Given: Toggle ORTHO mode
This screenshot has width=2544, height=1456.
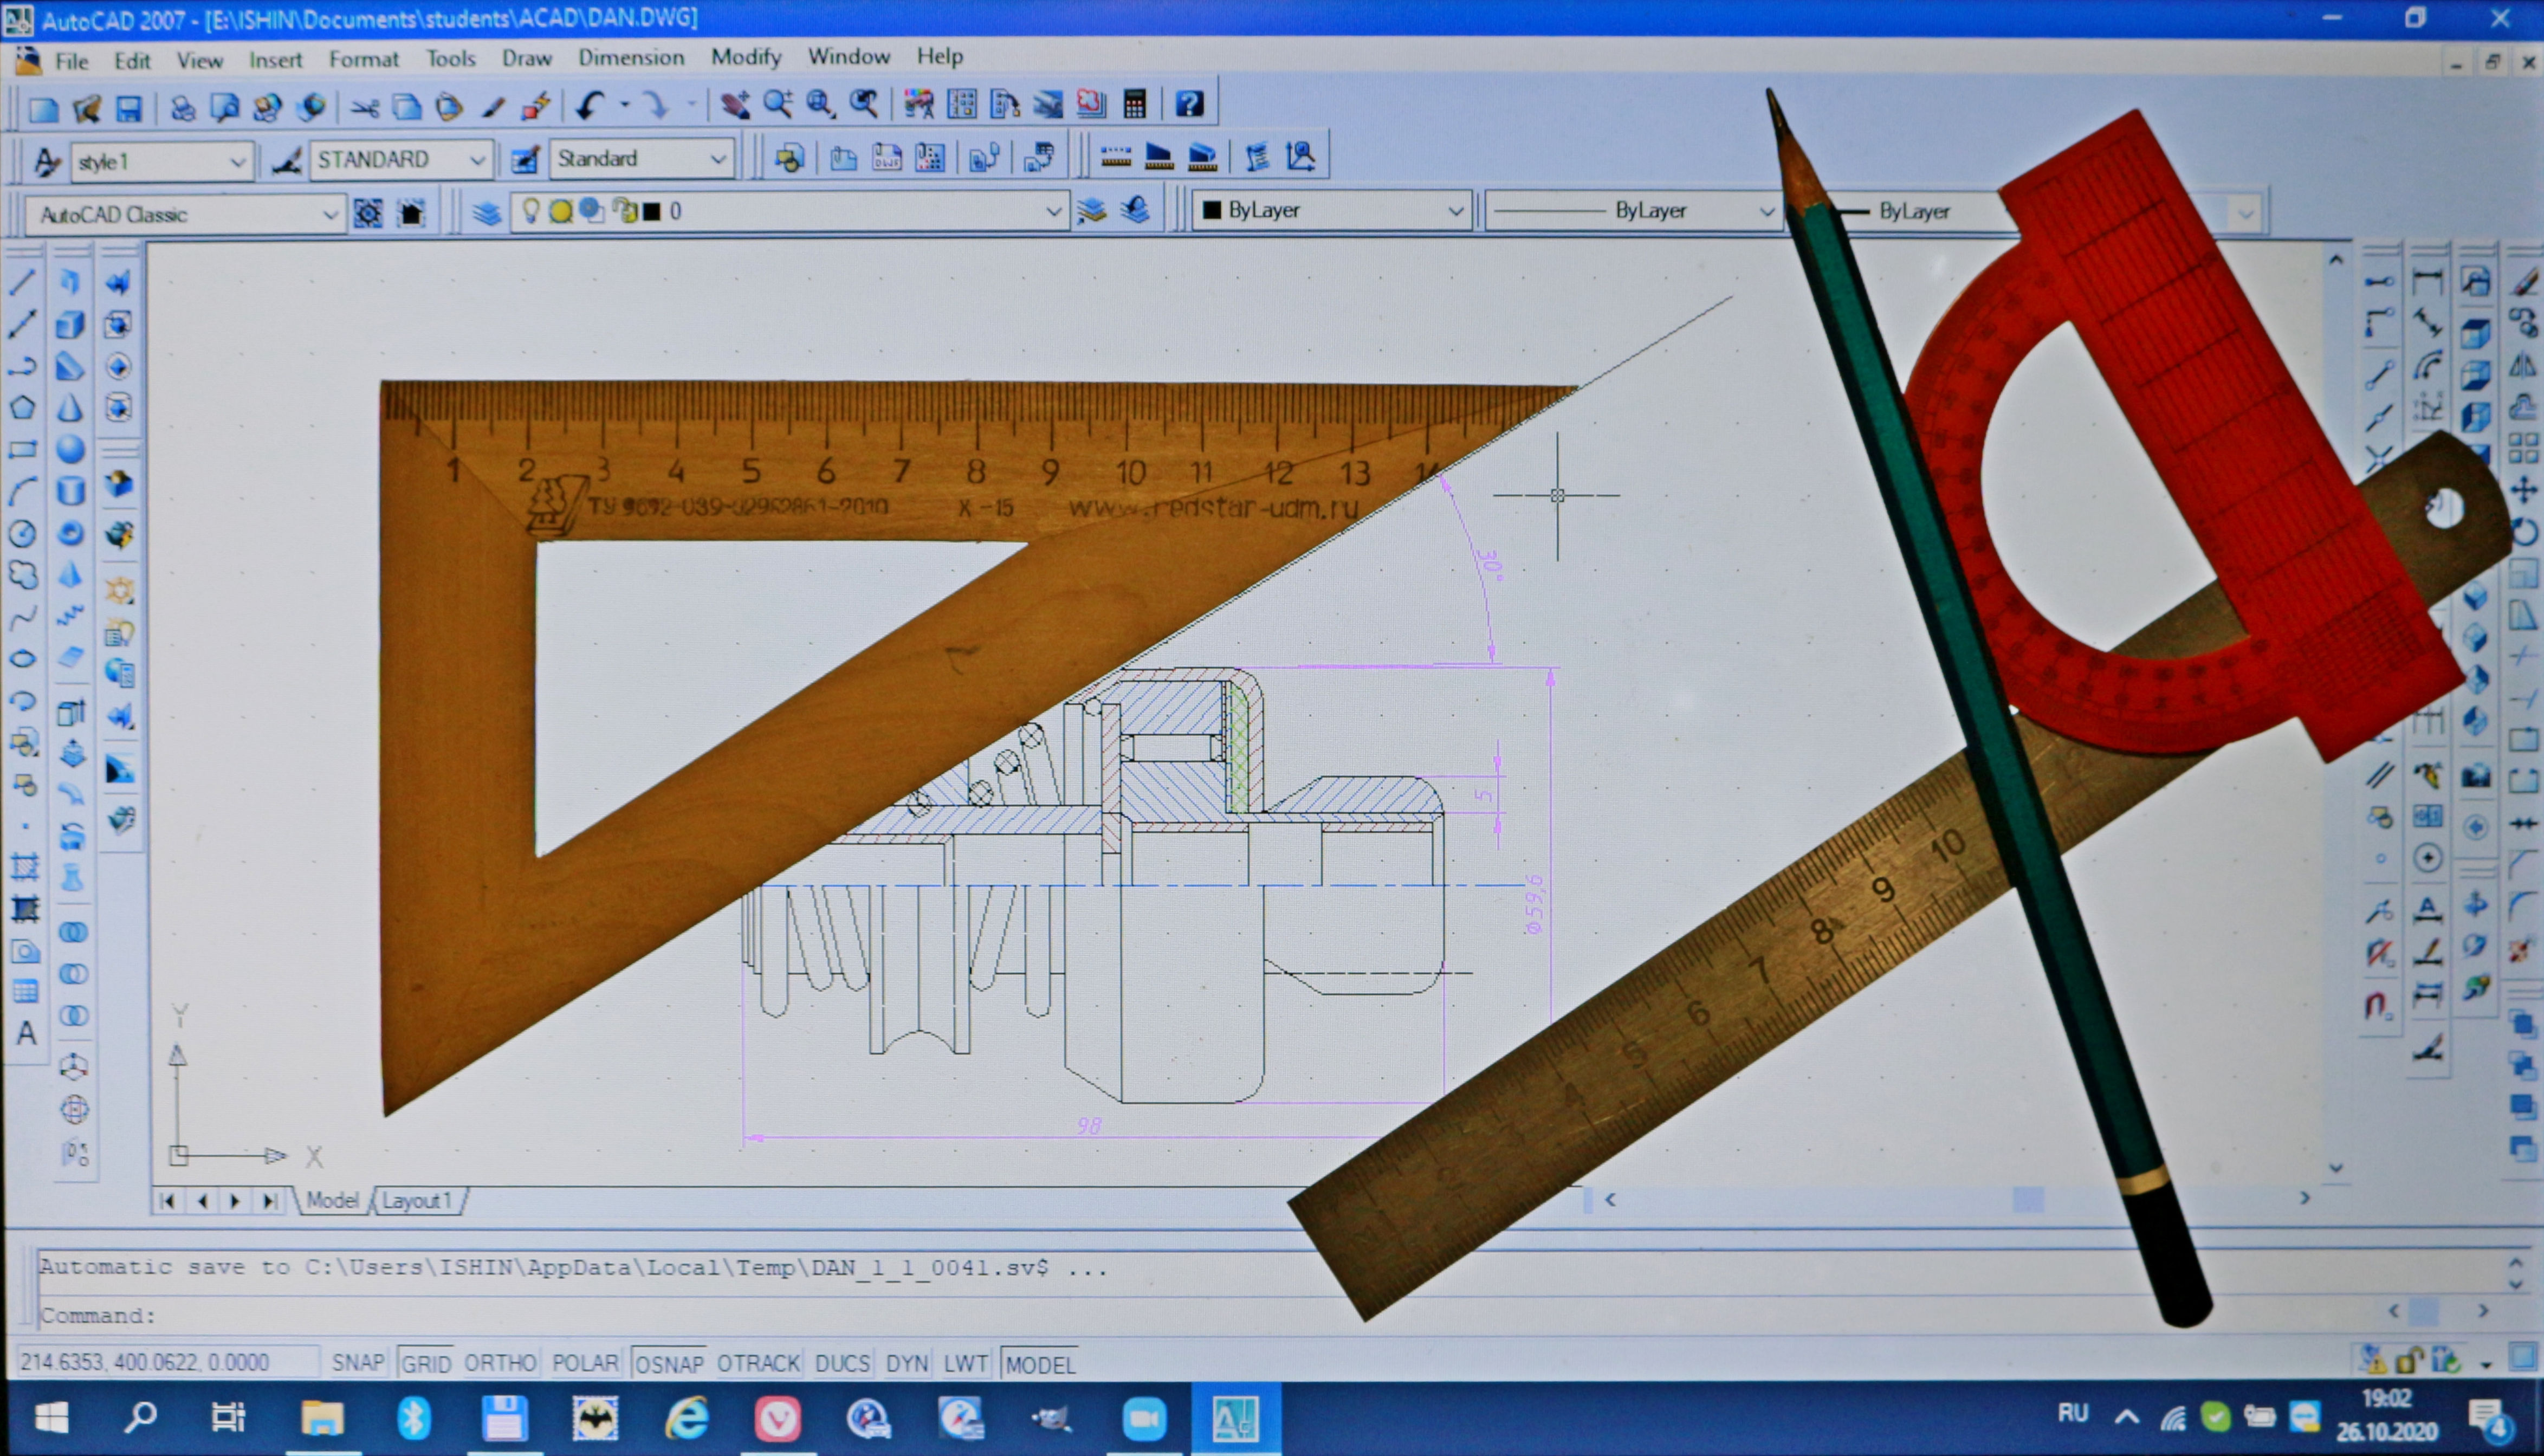Looking at the screenshot, I should 500,1363.
